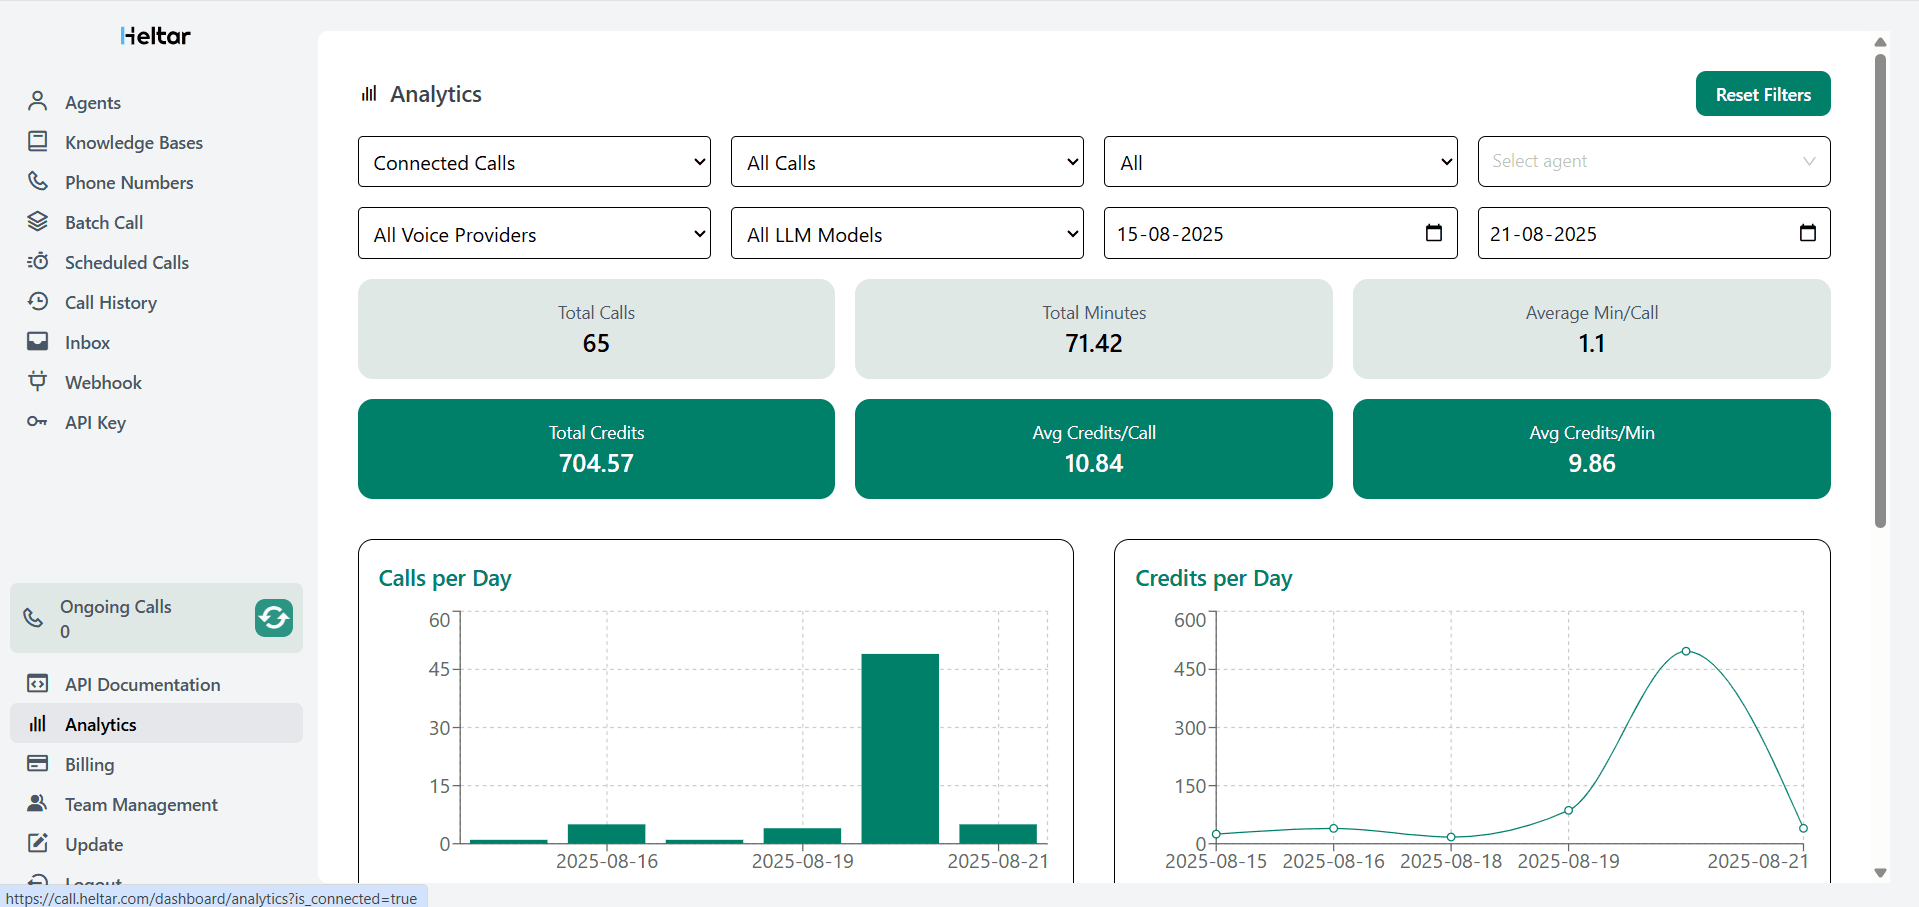Click the Scheduled Calls clock icon
1919x907 pixels.
[38, 261]
